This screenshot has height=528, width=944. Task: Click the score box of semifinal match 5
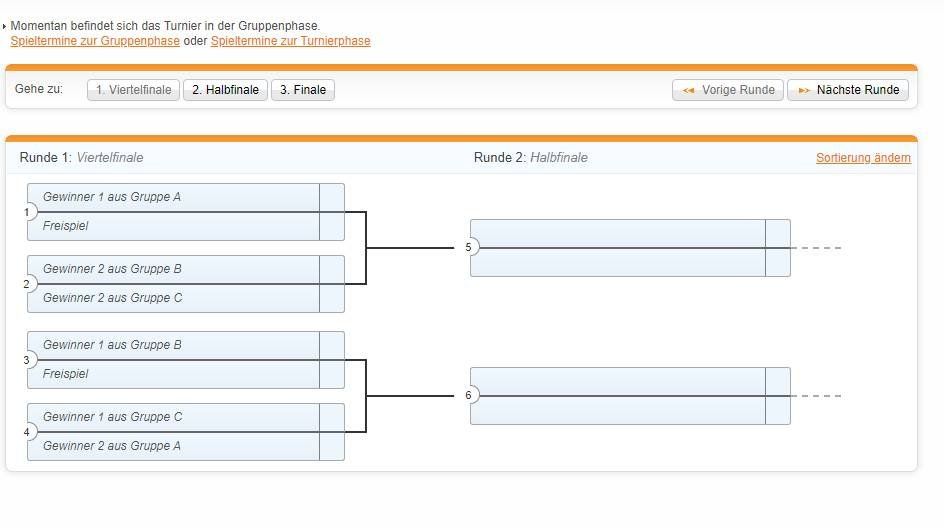778,247
